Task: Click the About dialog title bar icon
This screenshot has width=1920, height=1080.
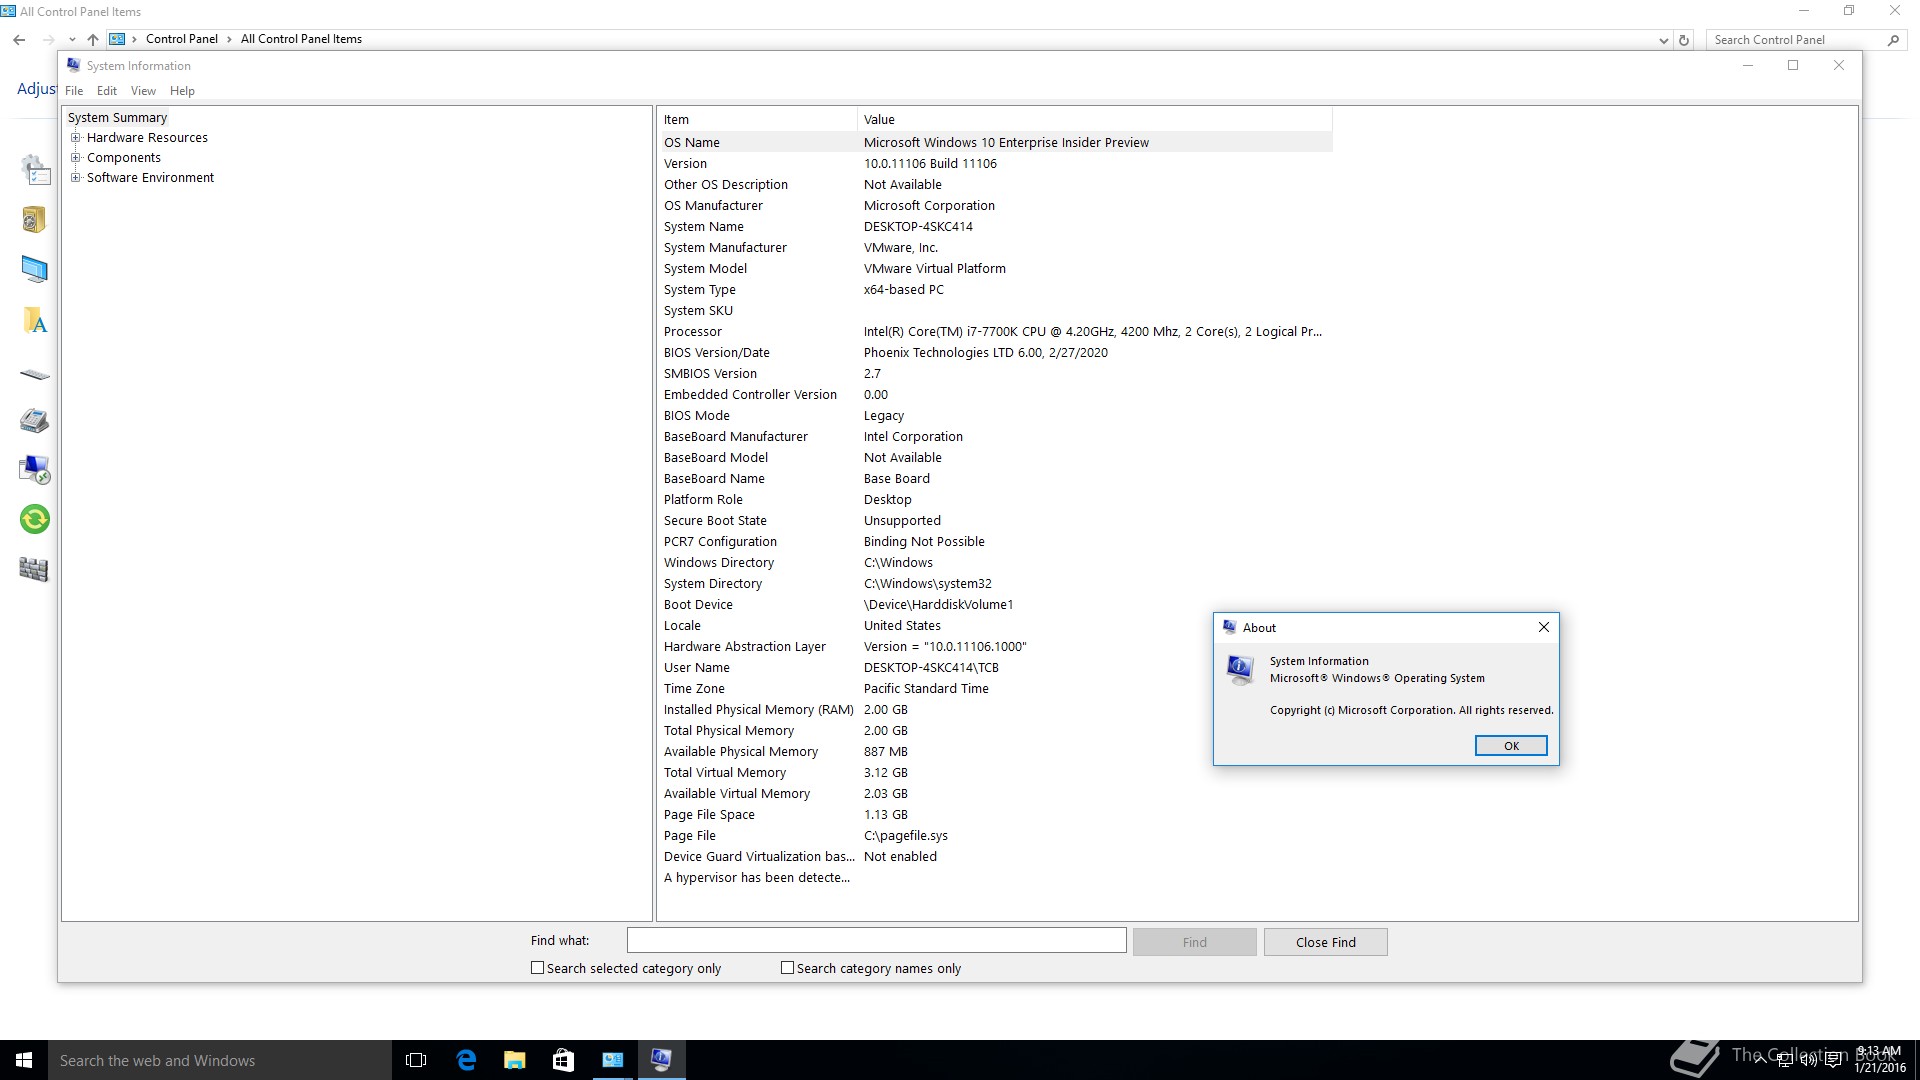Action: click(x=1230, y=627)
